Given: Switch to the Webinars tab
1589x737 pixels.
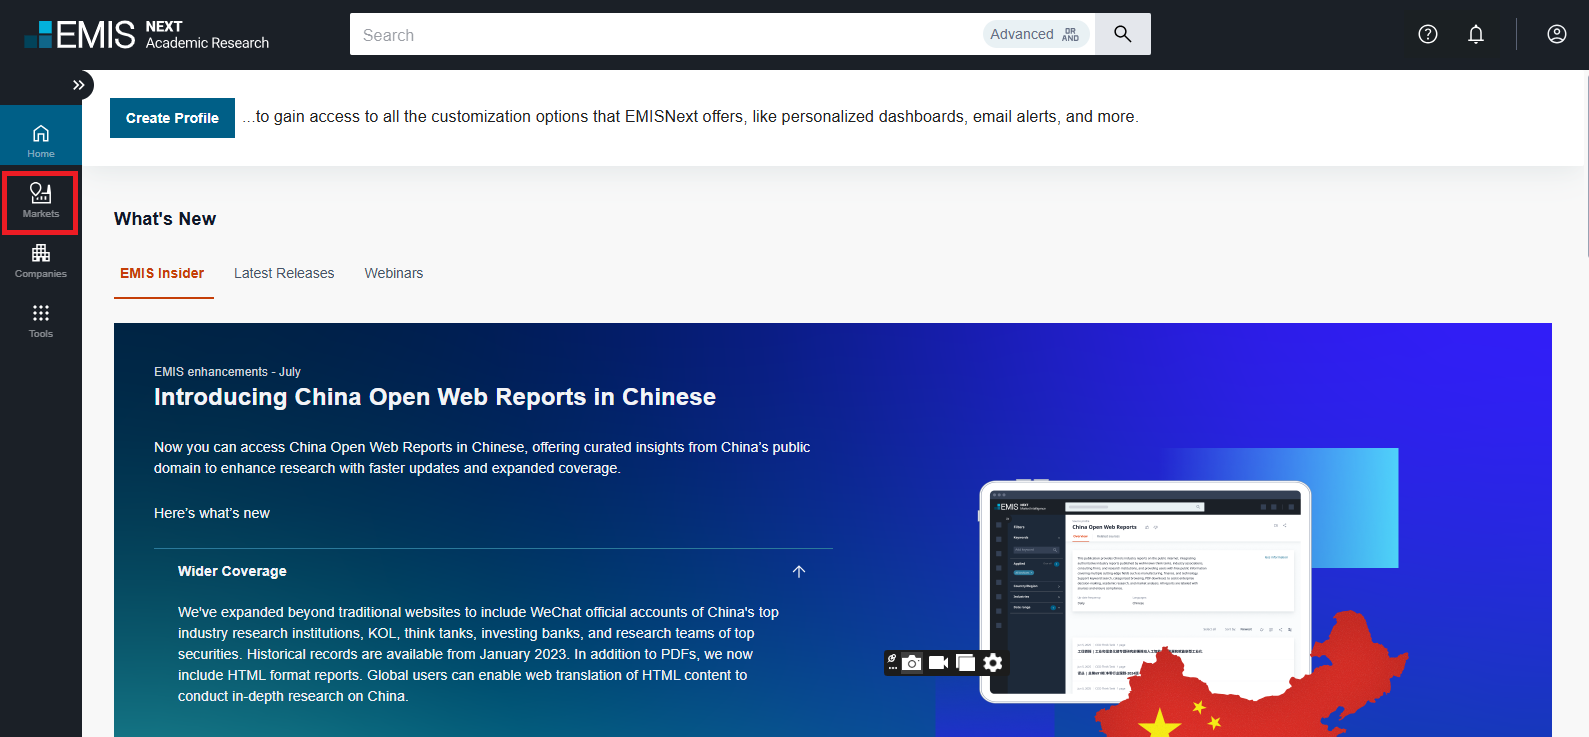Looking at the screenshot, I should 393,273.
